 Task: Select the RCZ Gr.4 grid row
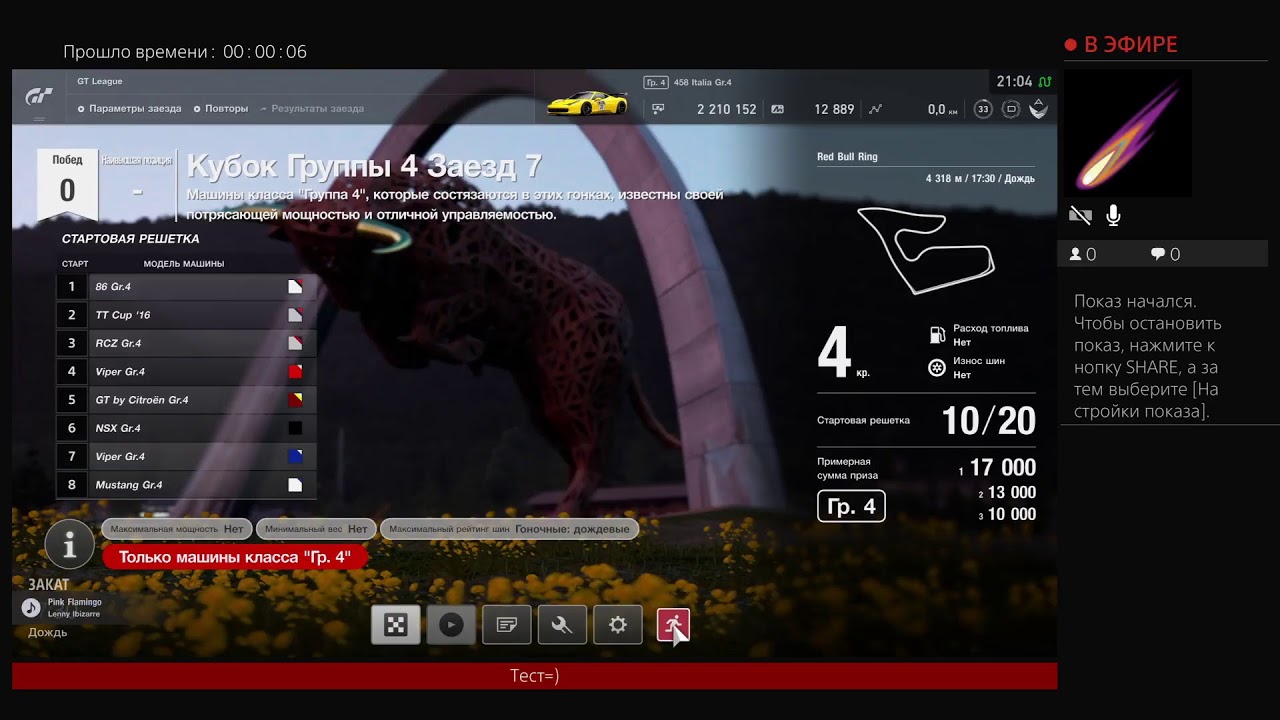pos(186,343)
